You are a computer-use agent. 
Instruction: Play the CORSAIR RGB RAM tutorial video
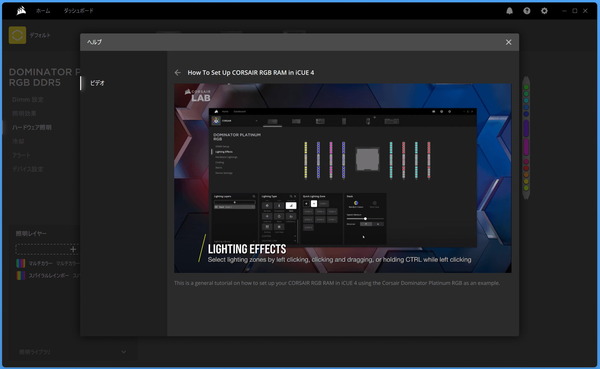tap(342, 178)
